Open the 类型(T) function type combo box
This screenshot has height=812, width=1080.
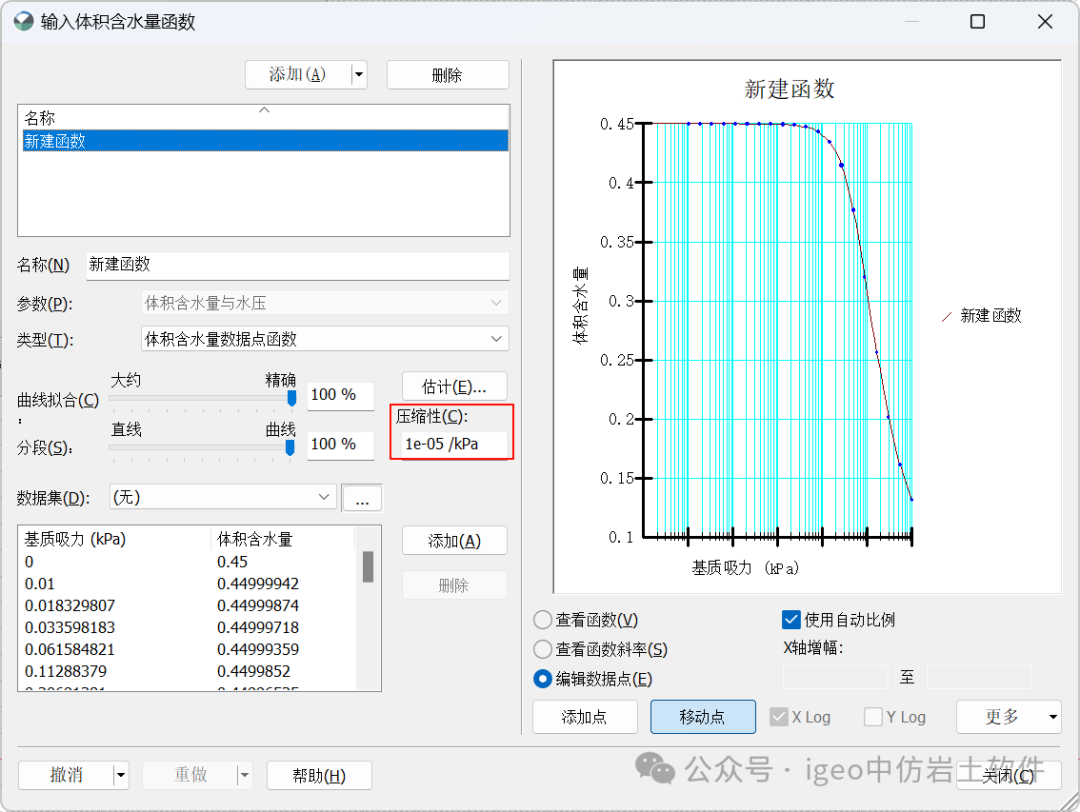point(325,339)
